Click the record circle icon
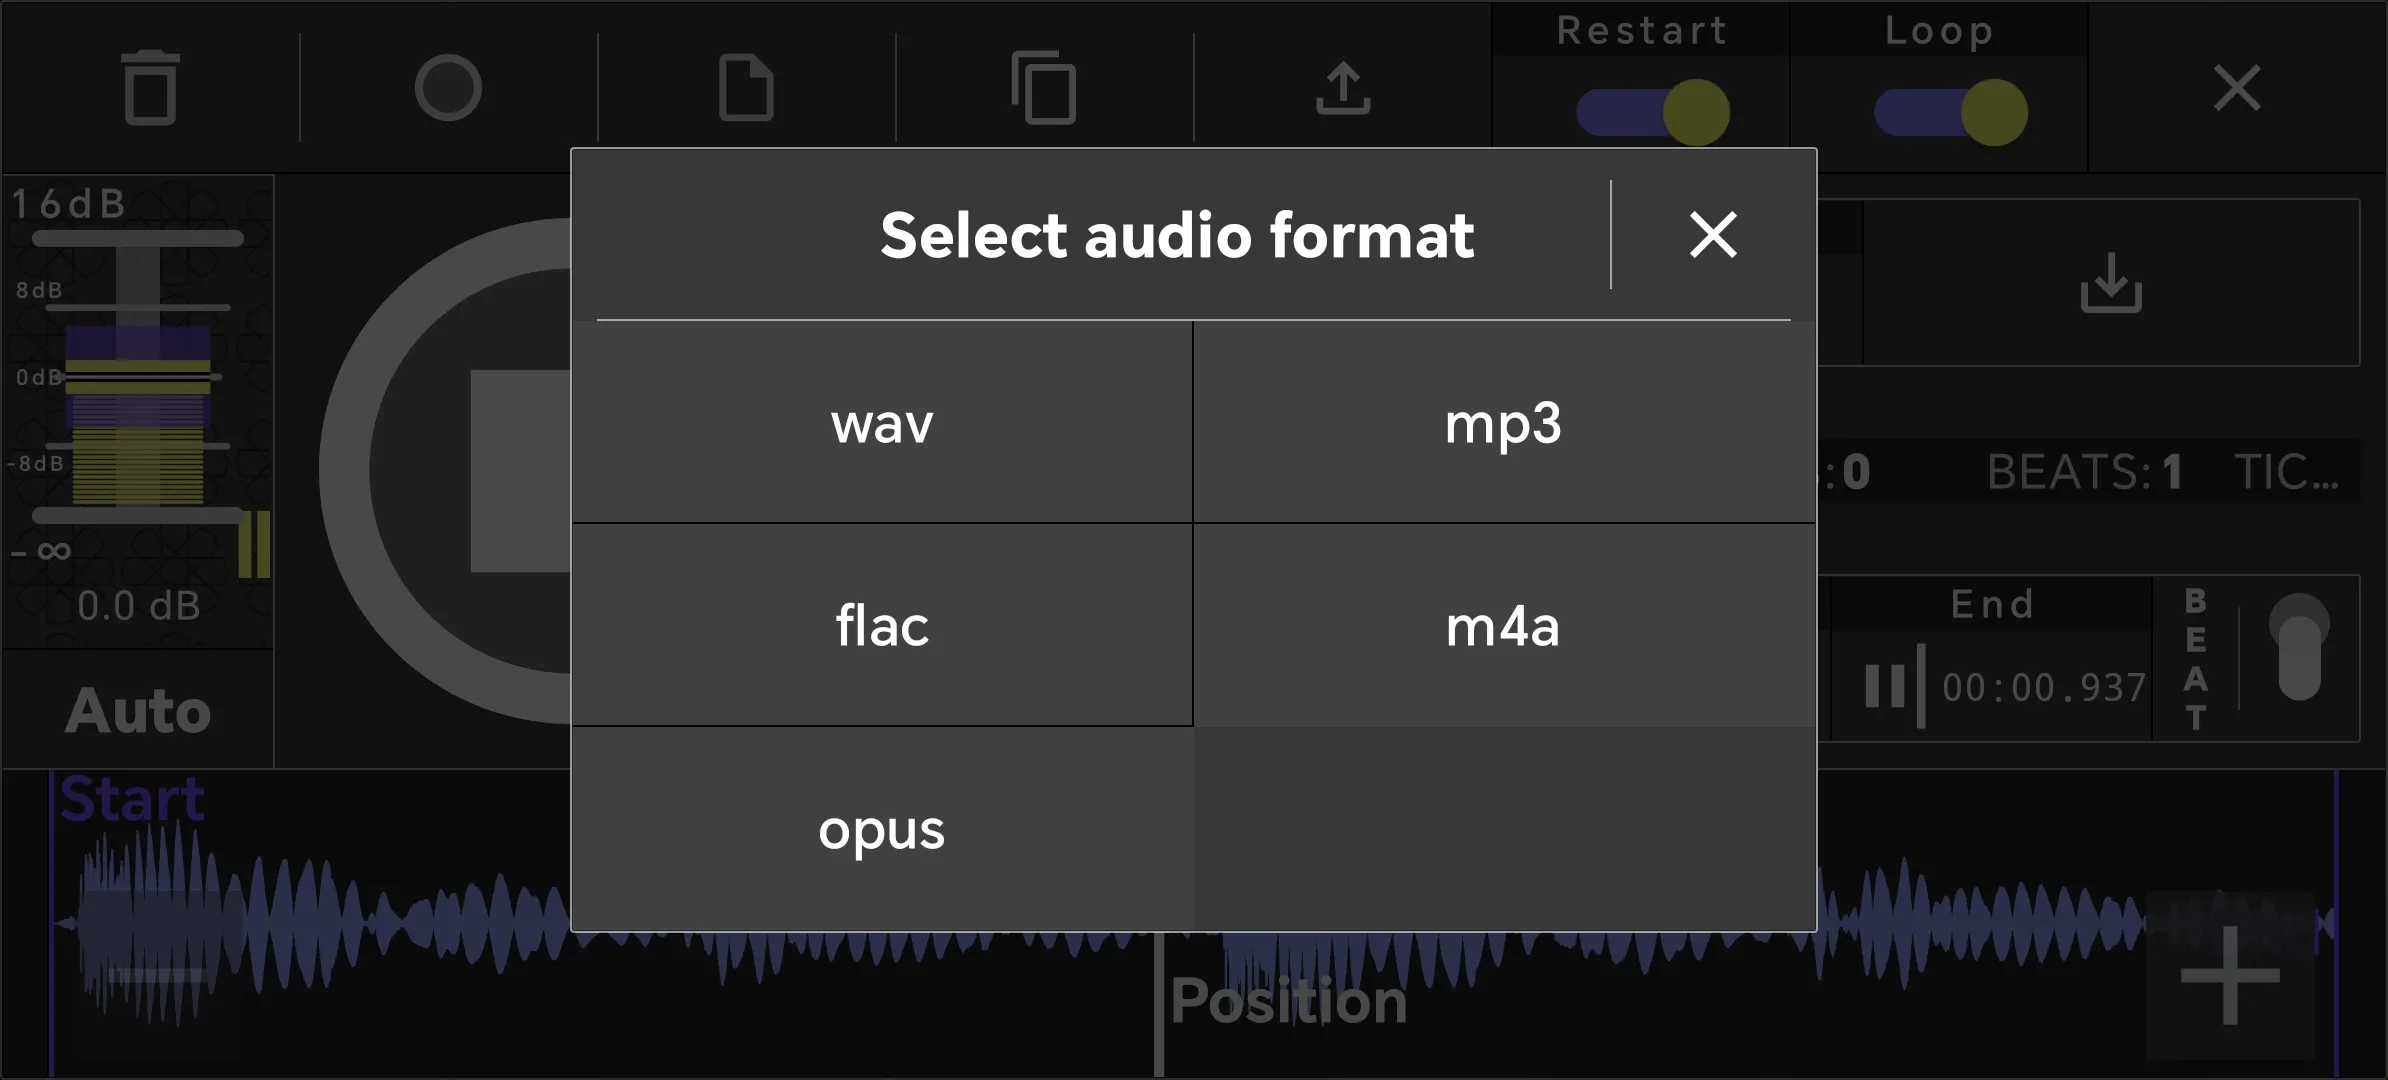 pyautogui.click(x=448, y=88)
